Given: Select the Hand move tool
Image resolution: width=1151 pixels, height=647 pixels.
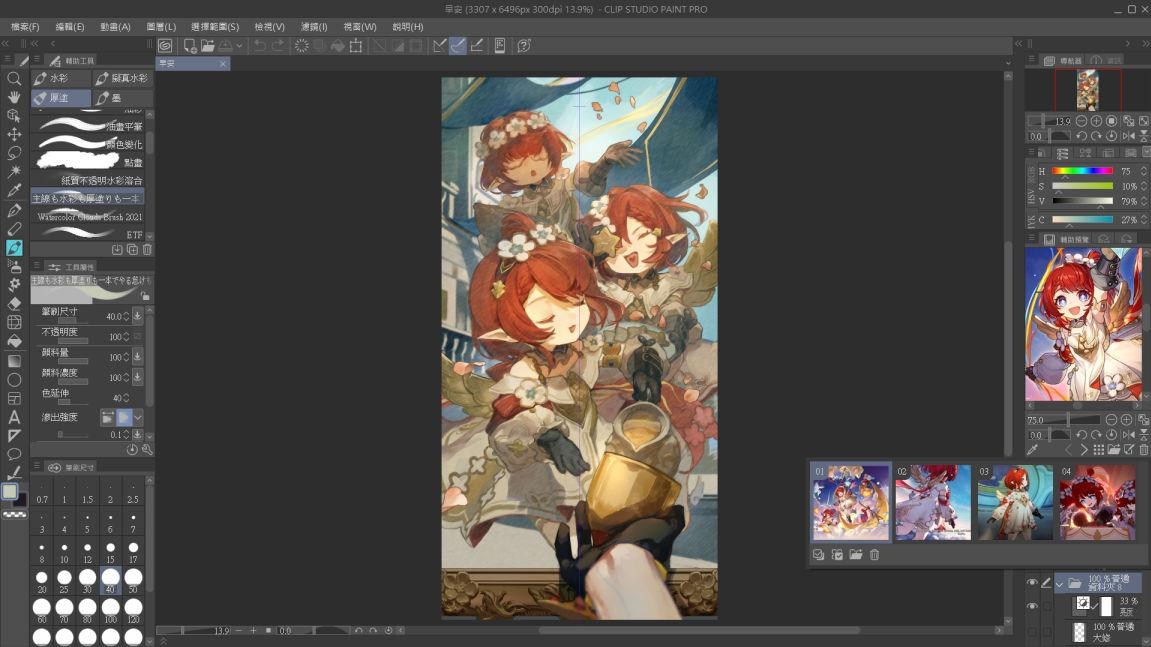Looking at the screenshot, I should pos(14,97).
